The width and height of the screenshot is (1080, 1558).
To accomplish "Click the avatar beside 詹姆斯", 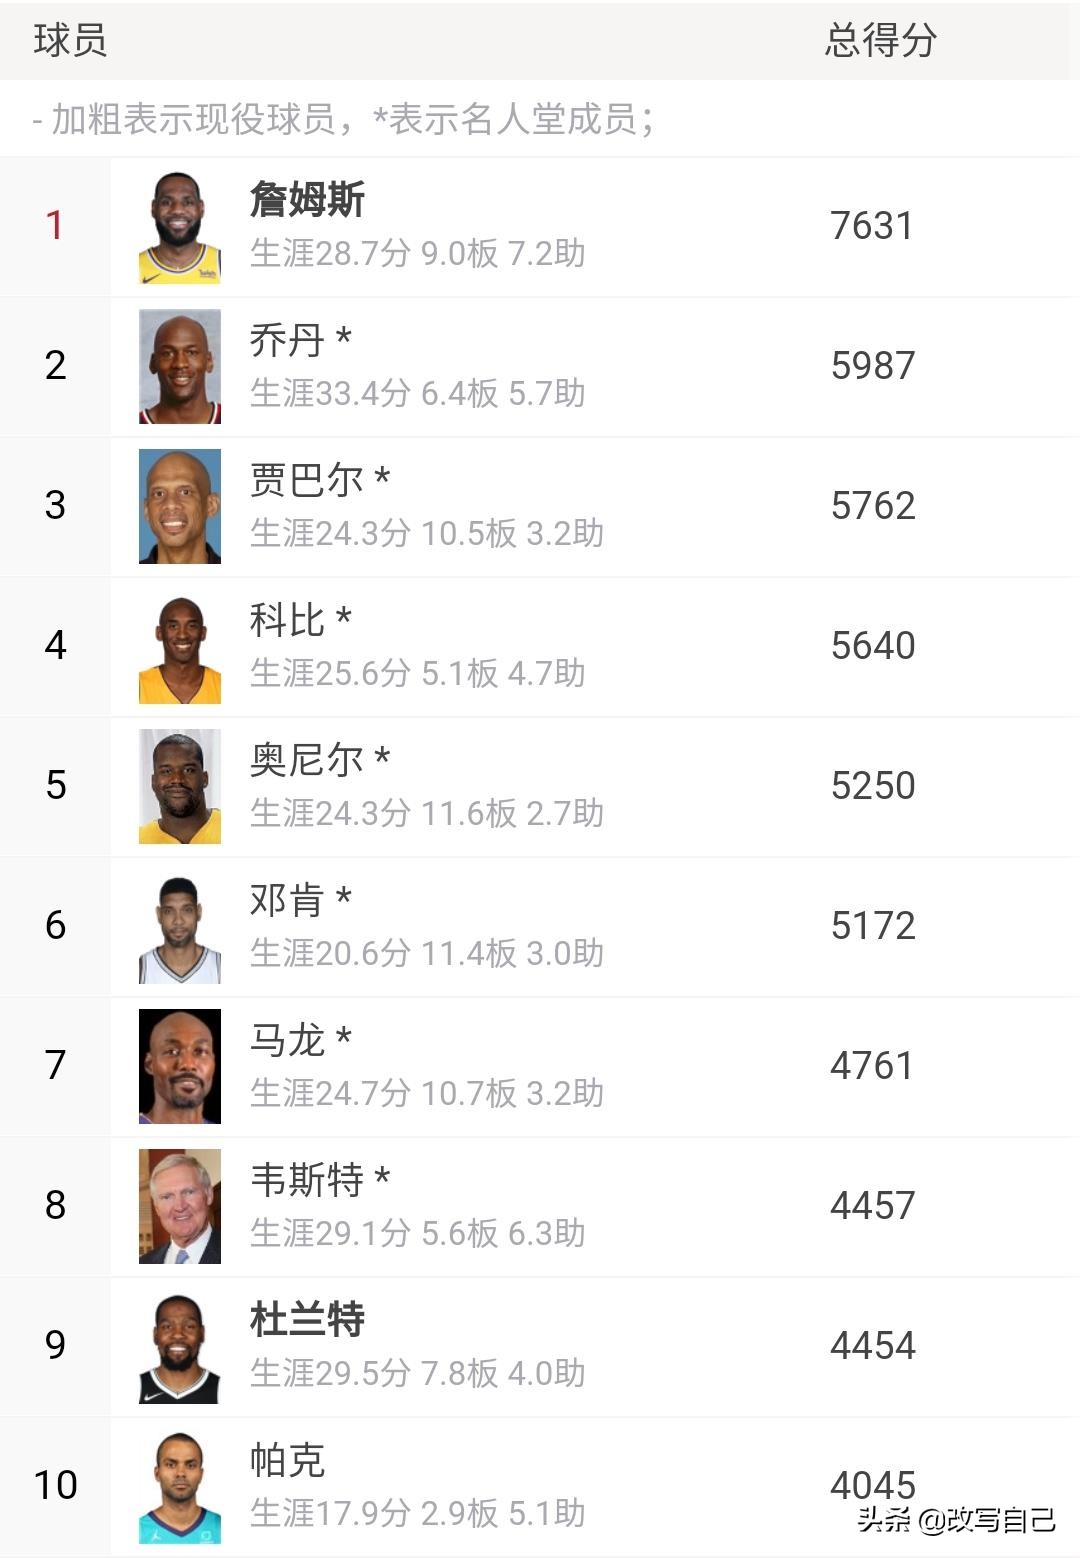I will click(180, 227).
